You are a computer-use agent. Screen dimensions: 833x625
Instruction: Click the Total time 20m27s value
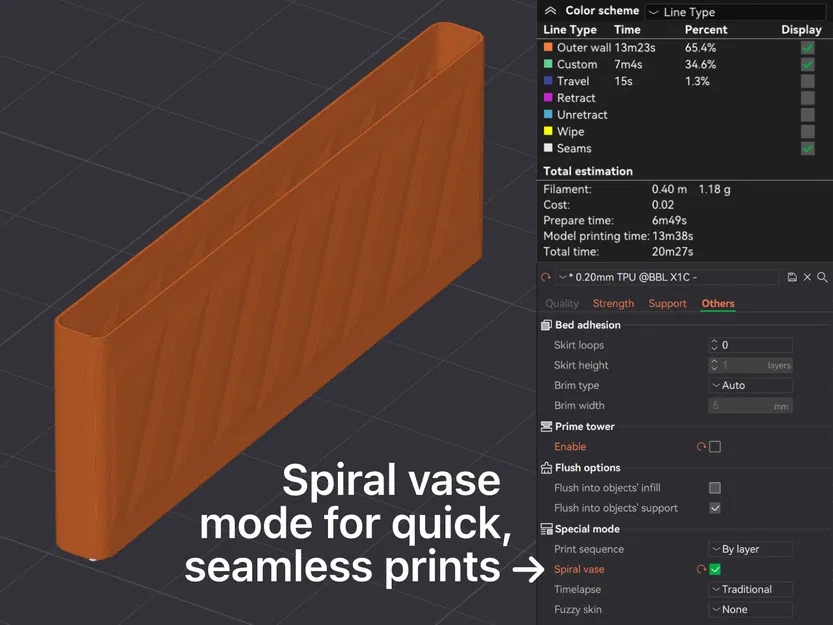(673, 251)
